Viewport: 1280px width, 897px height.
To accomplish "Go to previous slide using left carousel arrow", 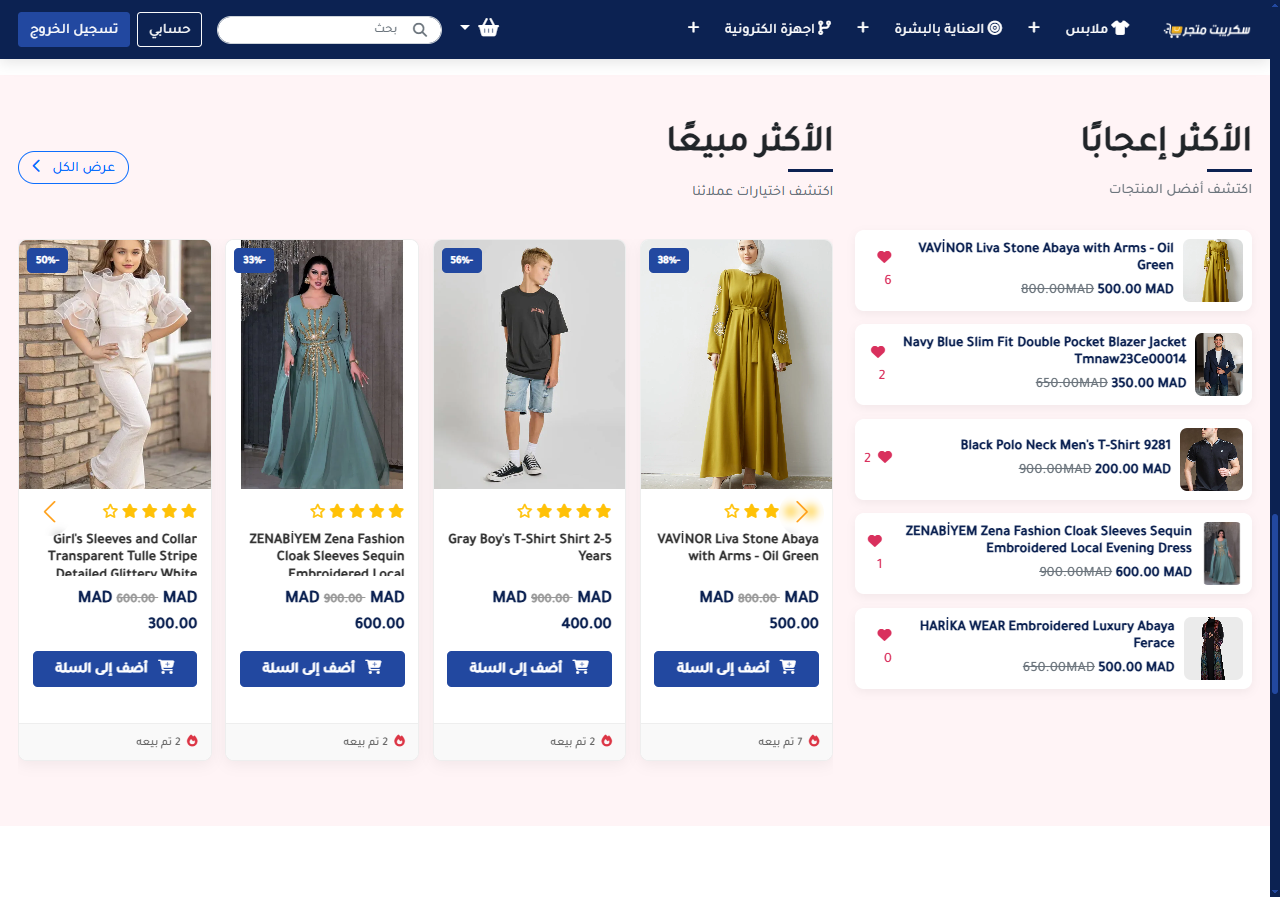I will point(50,512).
